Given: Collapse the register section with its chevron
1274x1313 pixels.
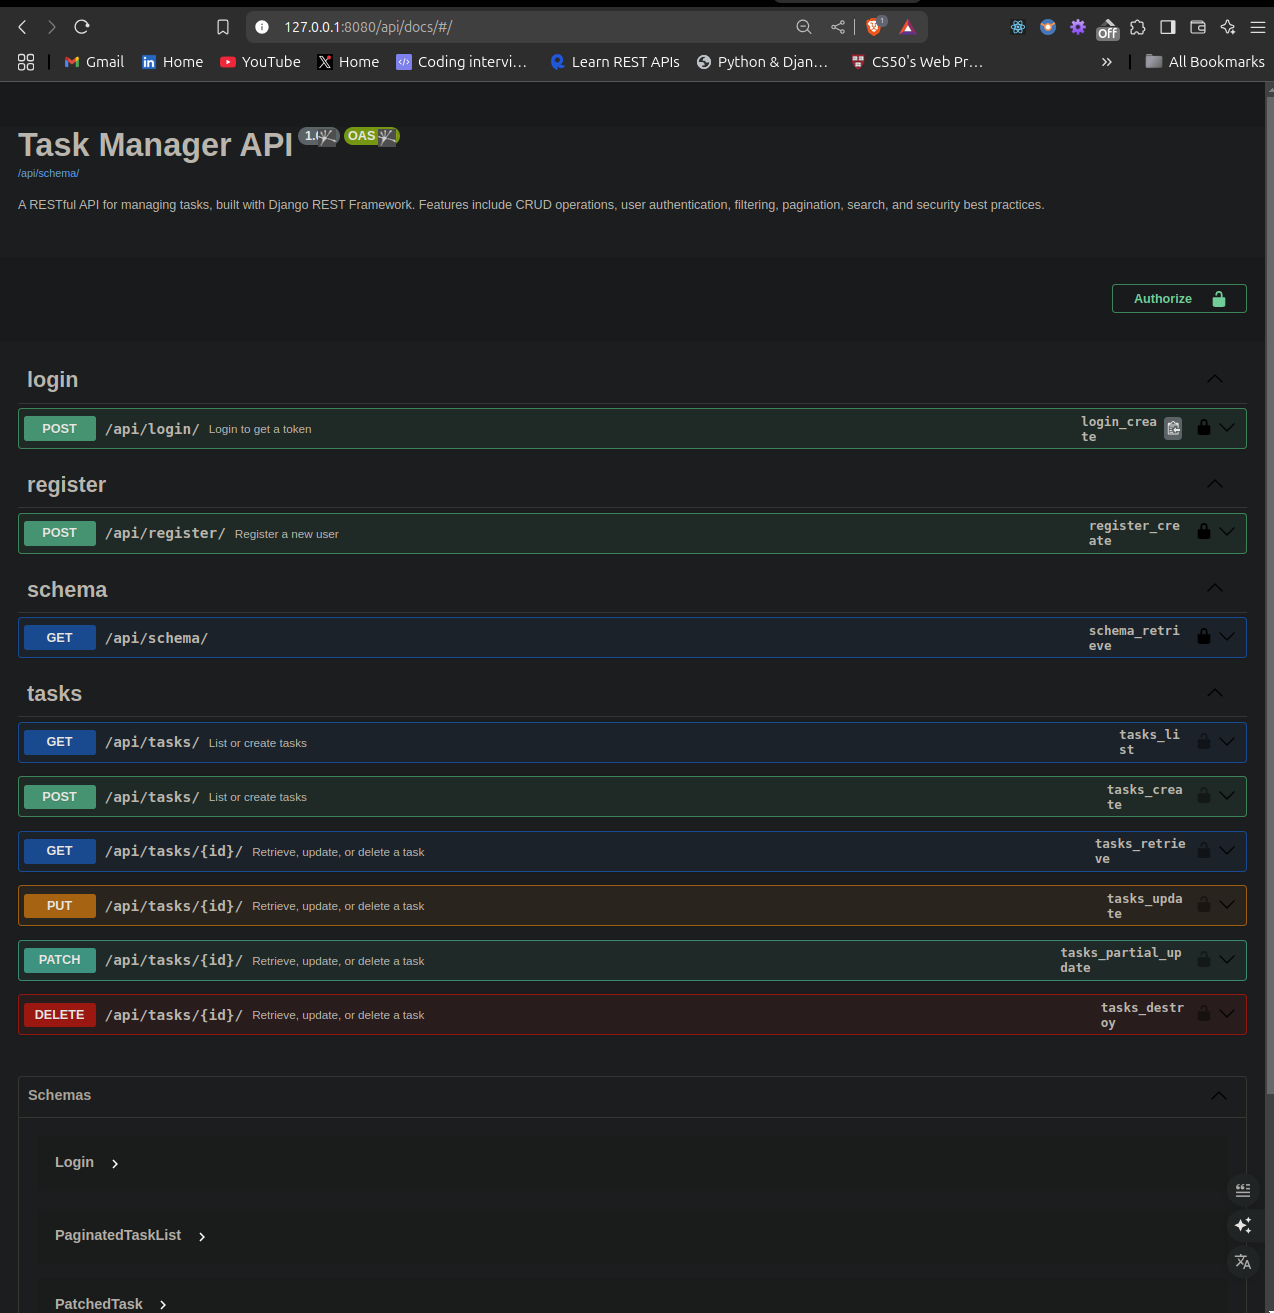Looking at the screenshot, I should pos(1215,484).
